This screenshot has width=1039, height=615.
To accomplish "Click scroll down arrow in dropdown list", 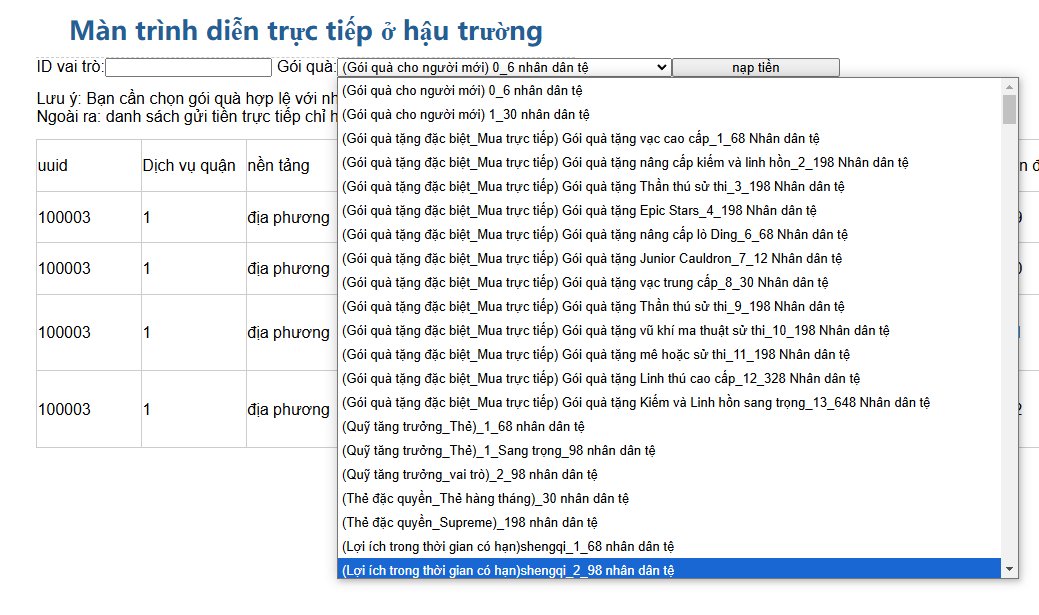I will coord(1009,569).
